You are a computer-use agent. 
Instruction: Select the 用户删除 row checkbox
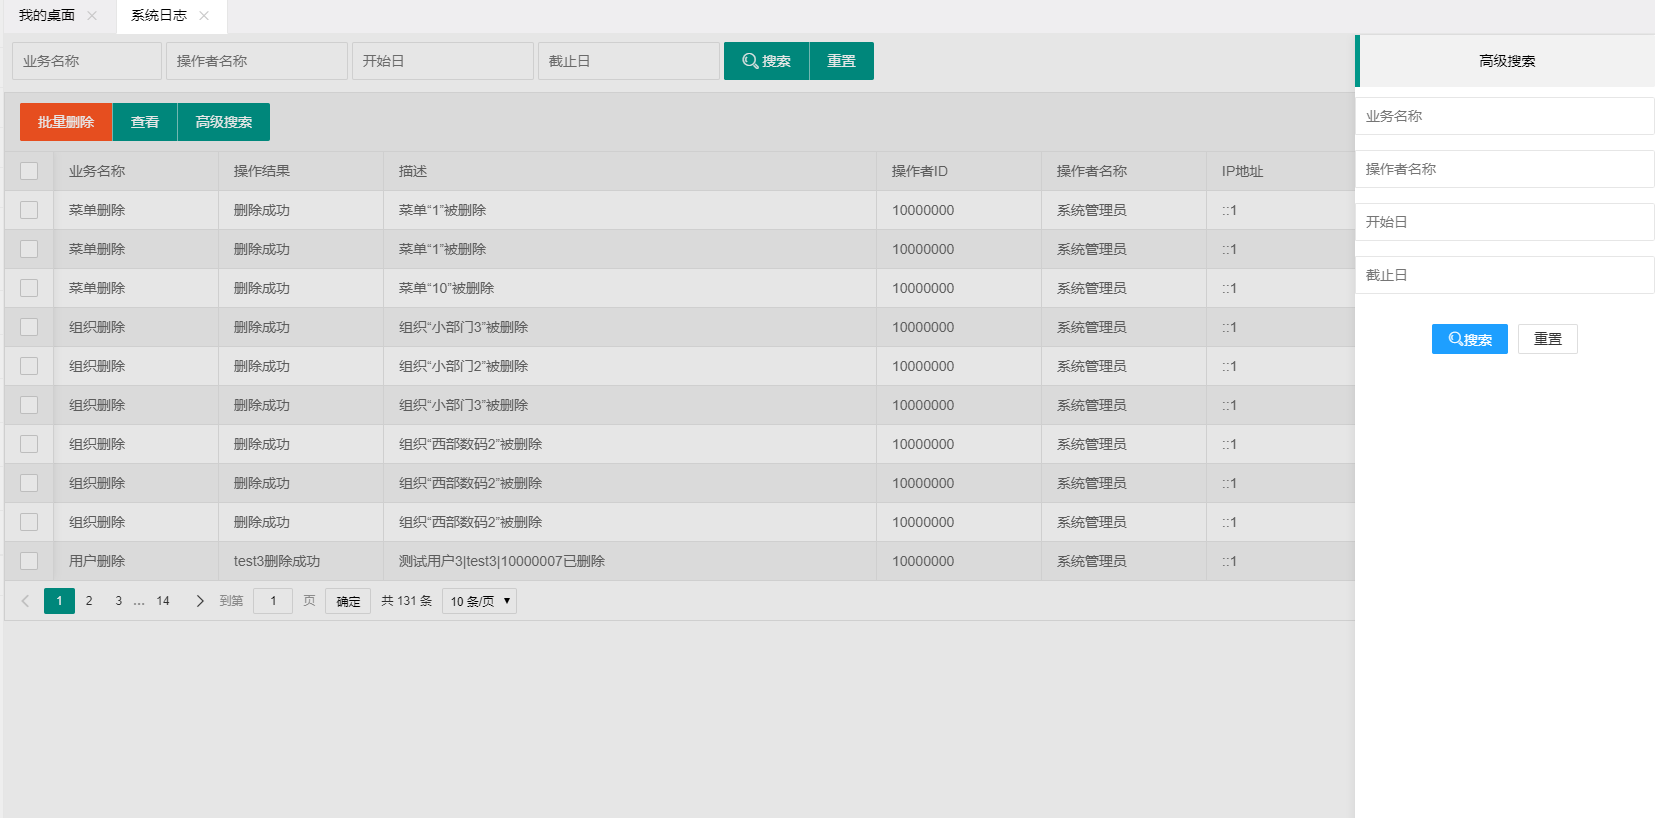tap(29, 561)
